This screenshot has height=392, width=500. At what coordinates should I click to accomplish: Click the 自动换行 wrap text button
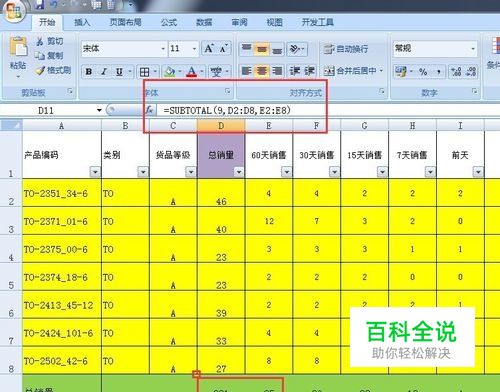(346, 49)
